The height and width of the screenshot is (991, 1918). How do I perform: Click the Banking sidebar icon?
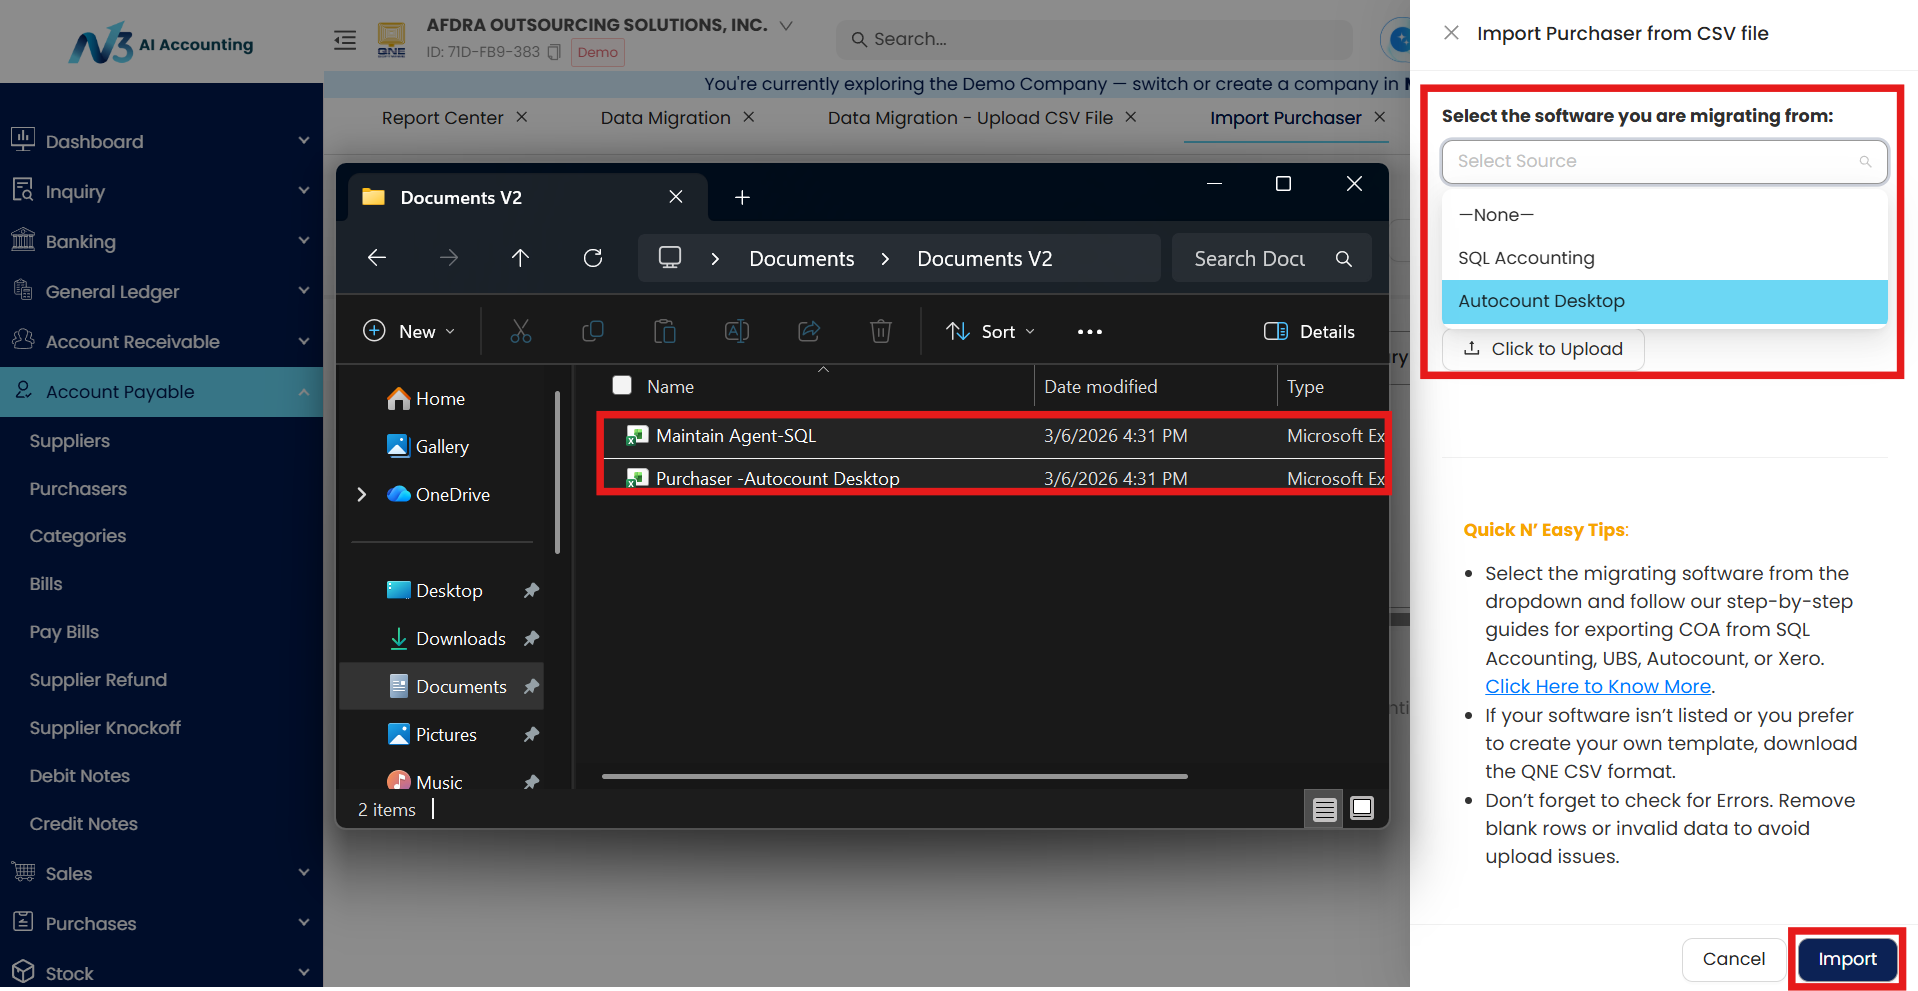23,239
